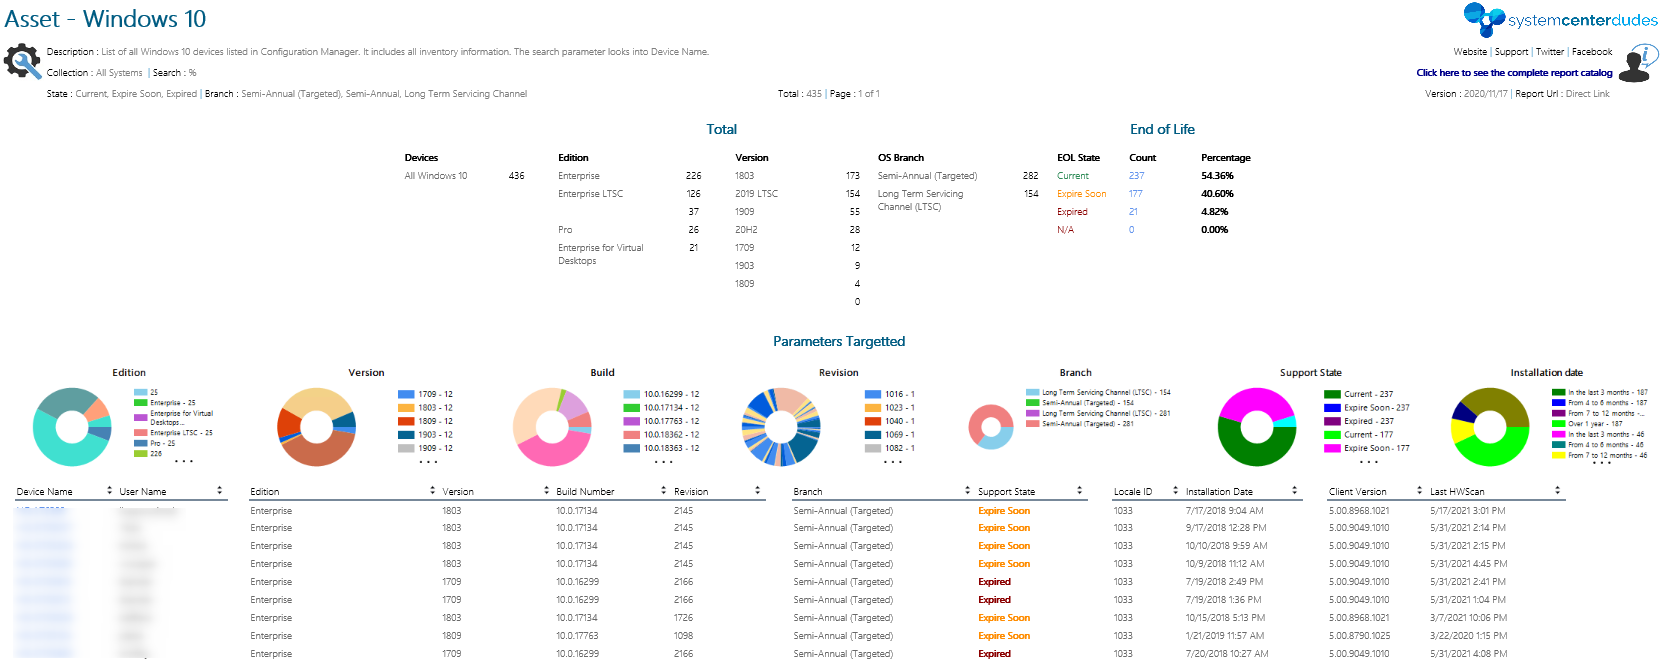Image resolution: width=1669 pixels, height=659 pixels.
Task: Click the Support State donut chart
Action: (1257, 427)
